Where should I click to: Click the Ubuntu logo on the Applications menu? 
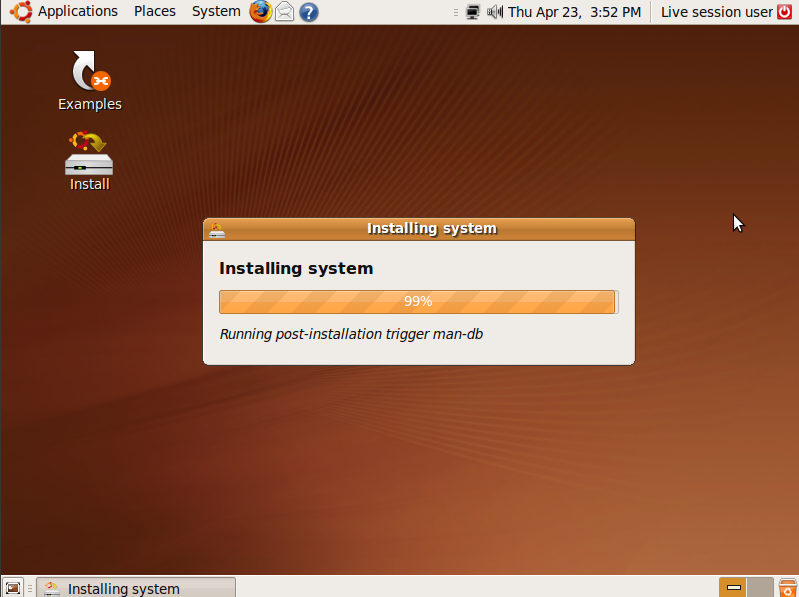[x=21, y=12]
